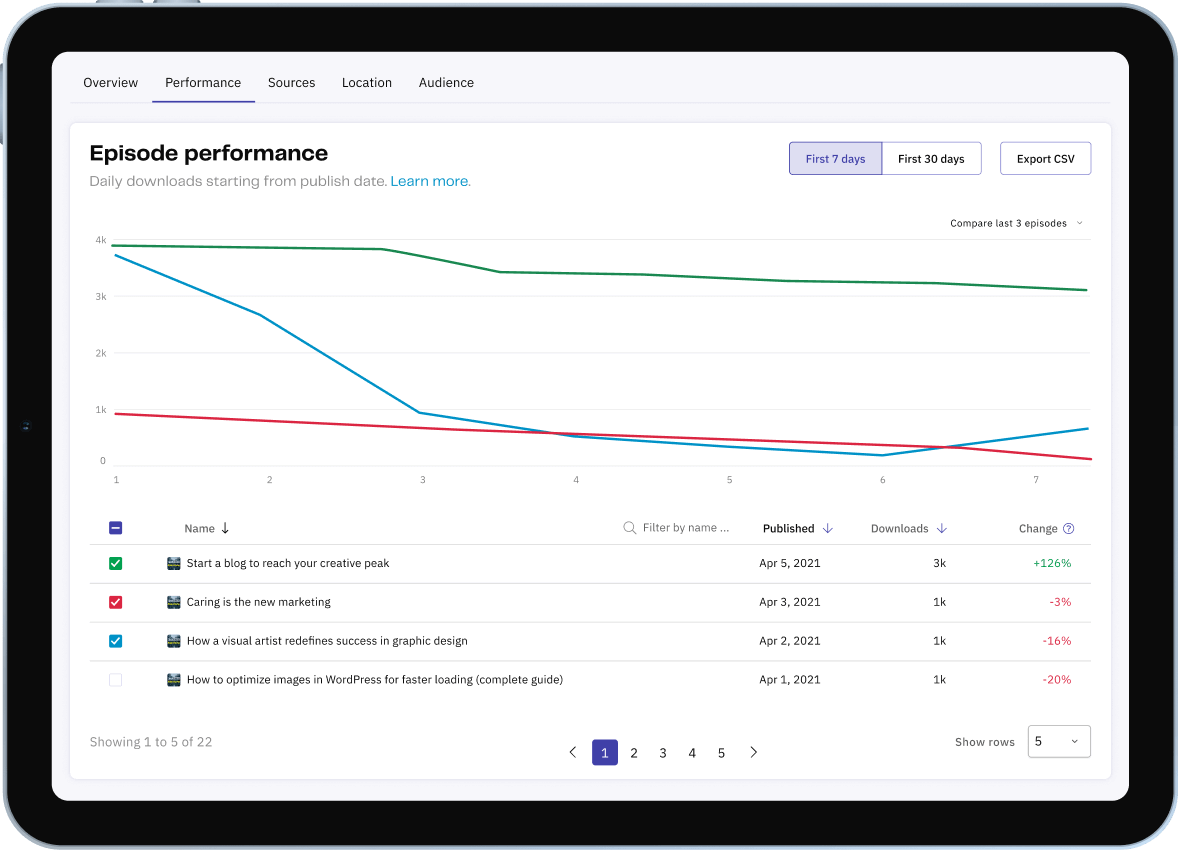Click the search magnifier icon beside Filter by name
The width and height of the screenshot is (1178, 850).
pos(630,528)
